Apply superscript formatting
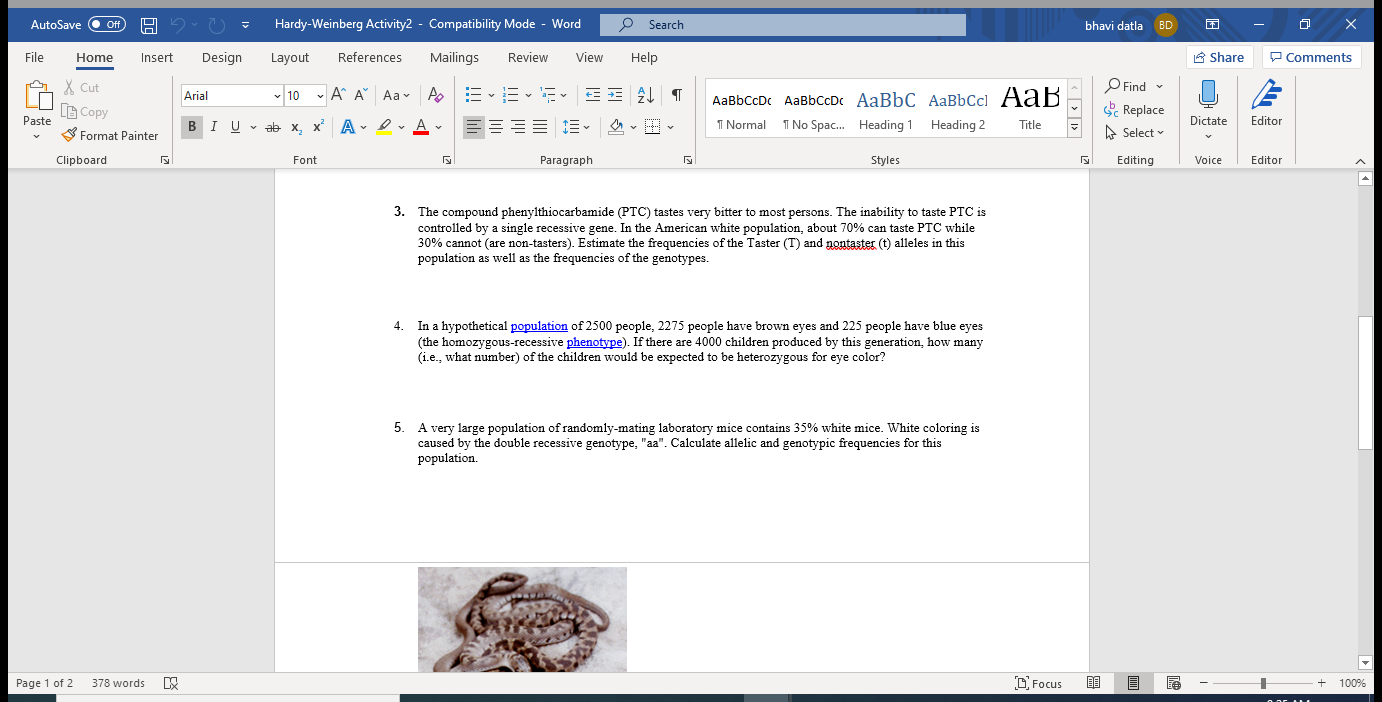Screen dimensions: 1382x702 (x=318, y=127)
